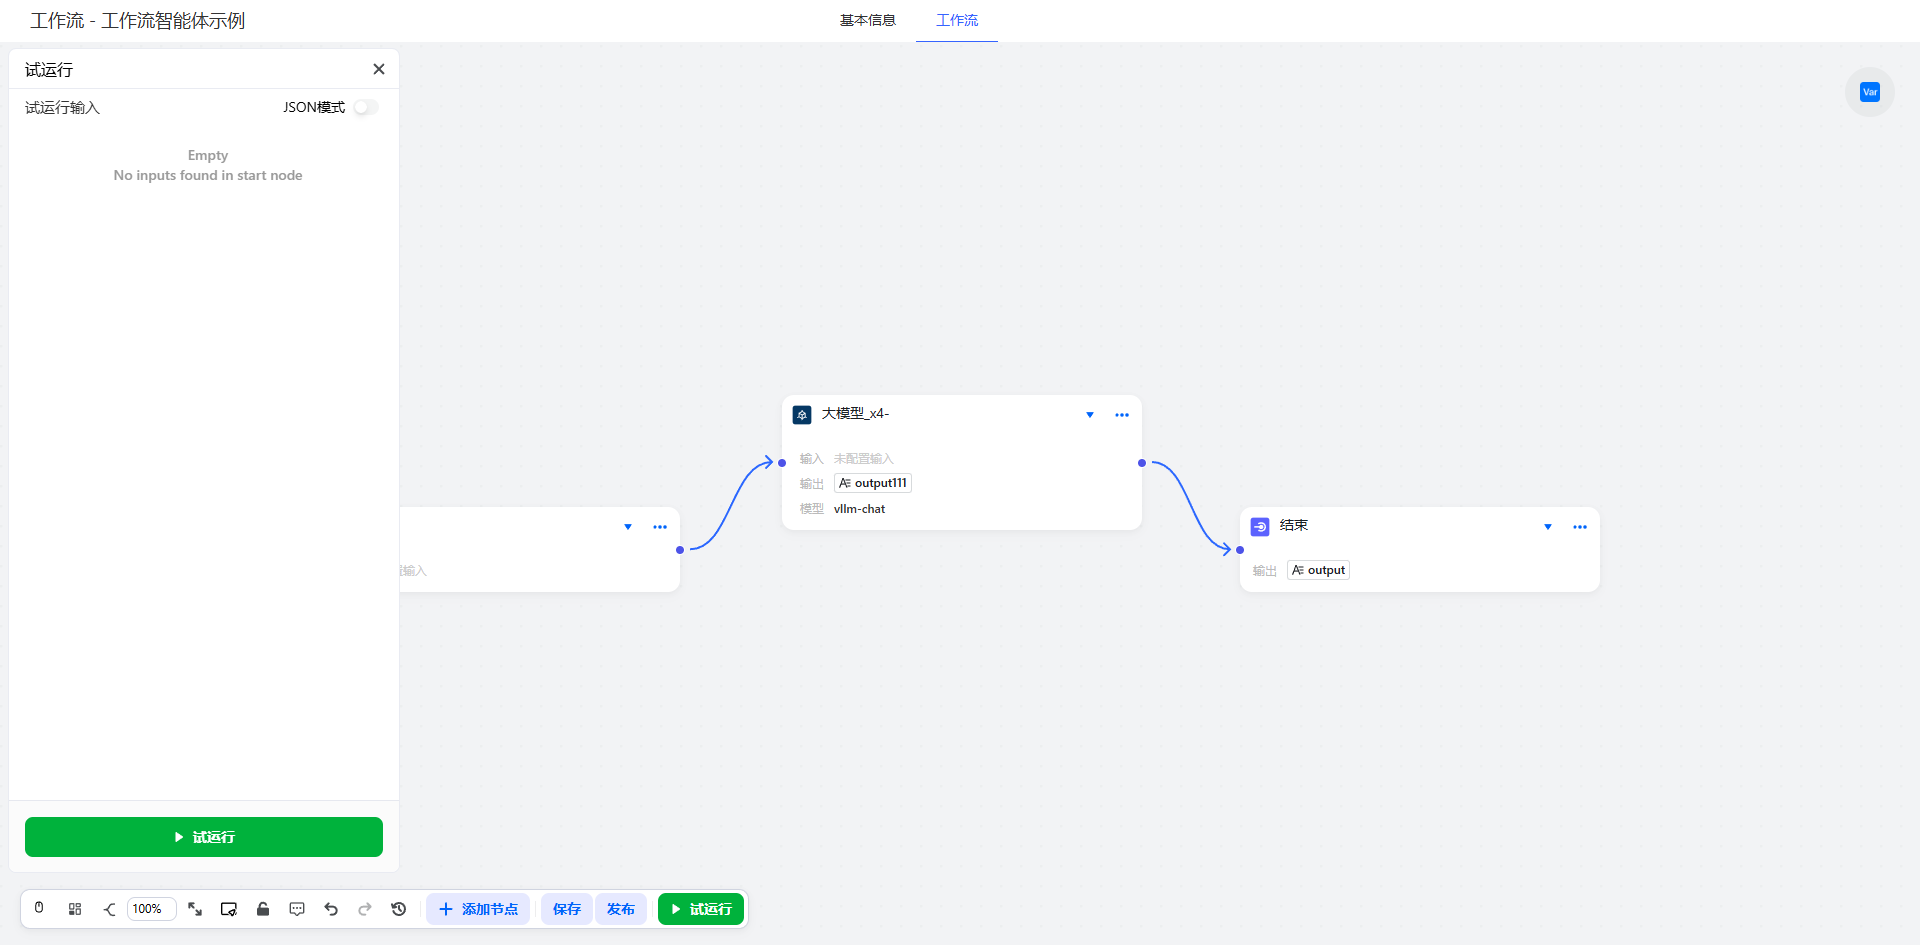
Task: Select the 工作流 tab
Action: [x=957, y=20]
